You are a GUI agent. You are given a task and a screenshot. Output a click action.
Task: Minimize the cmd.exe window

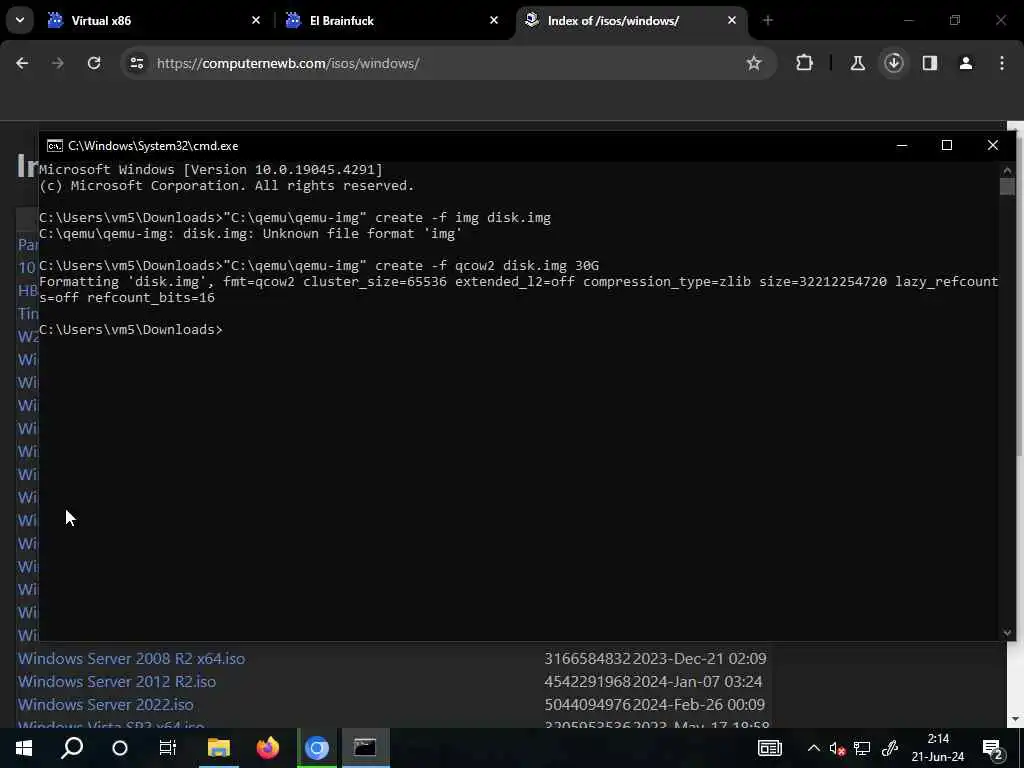pos(902,145)
